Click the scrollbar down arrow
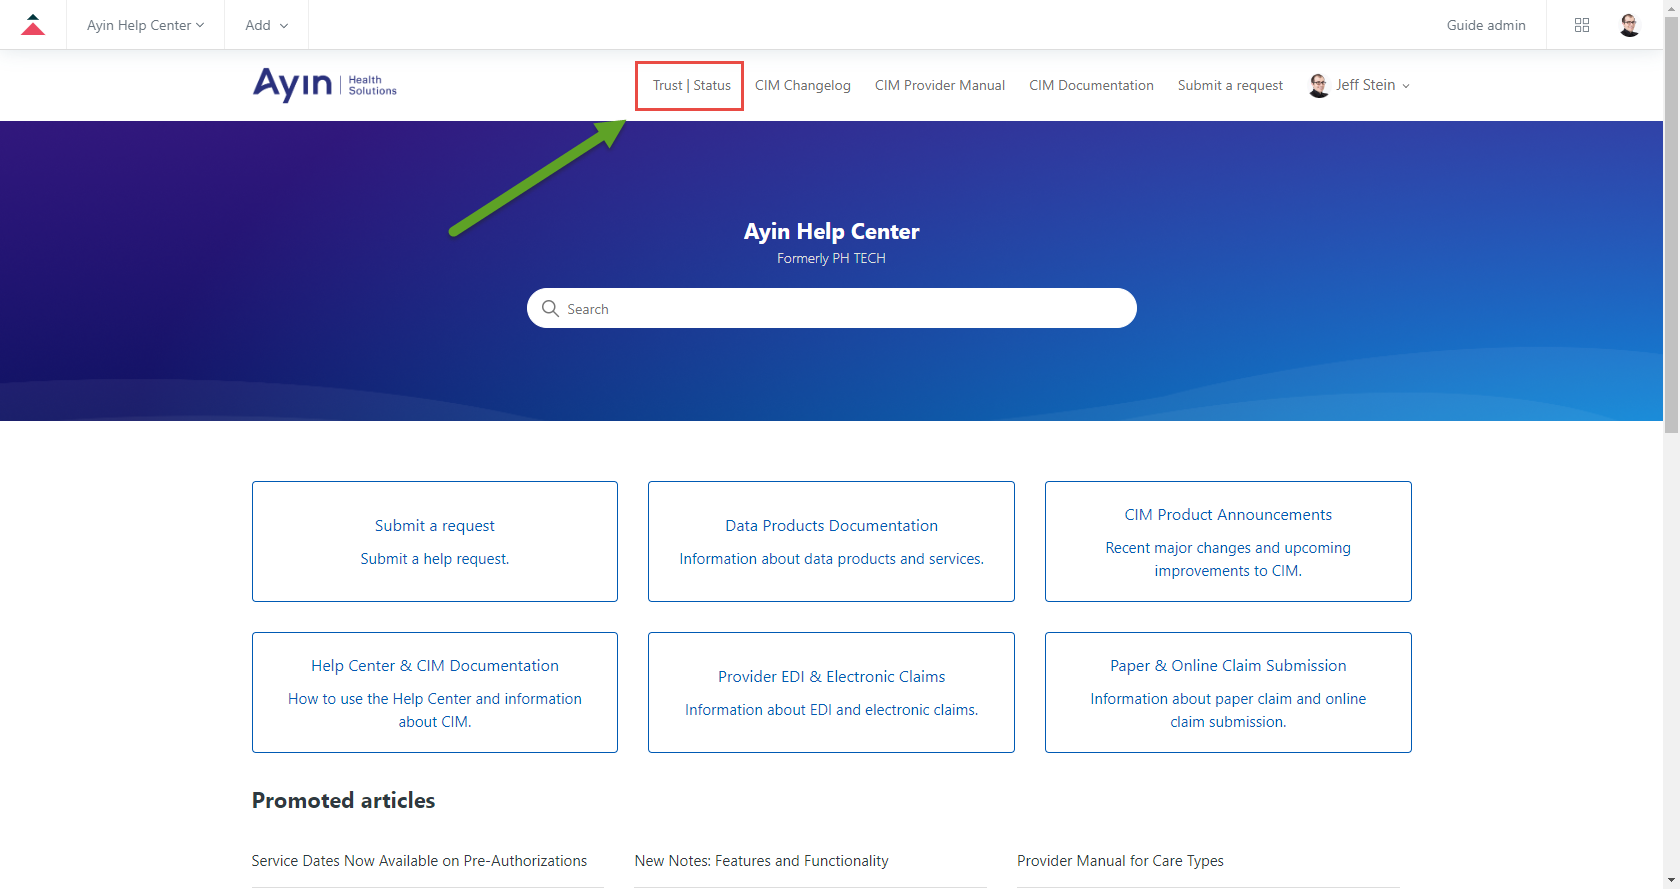This screenshot has width=1680, height=889. tap(1671, 881)
